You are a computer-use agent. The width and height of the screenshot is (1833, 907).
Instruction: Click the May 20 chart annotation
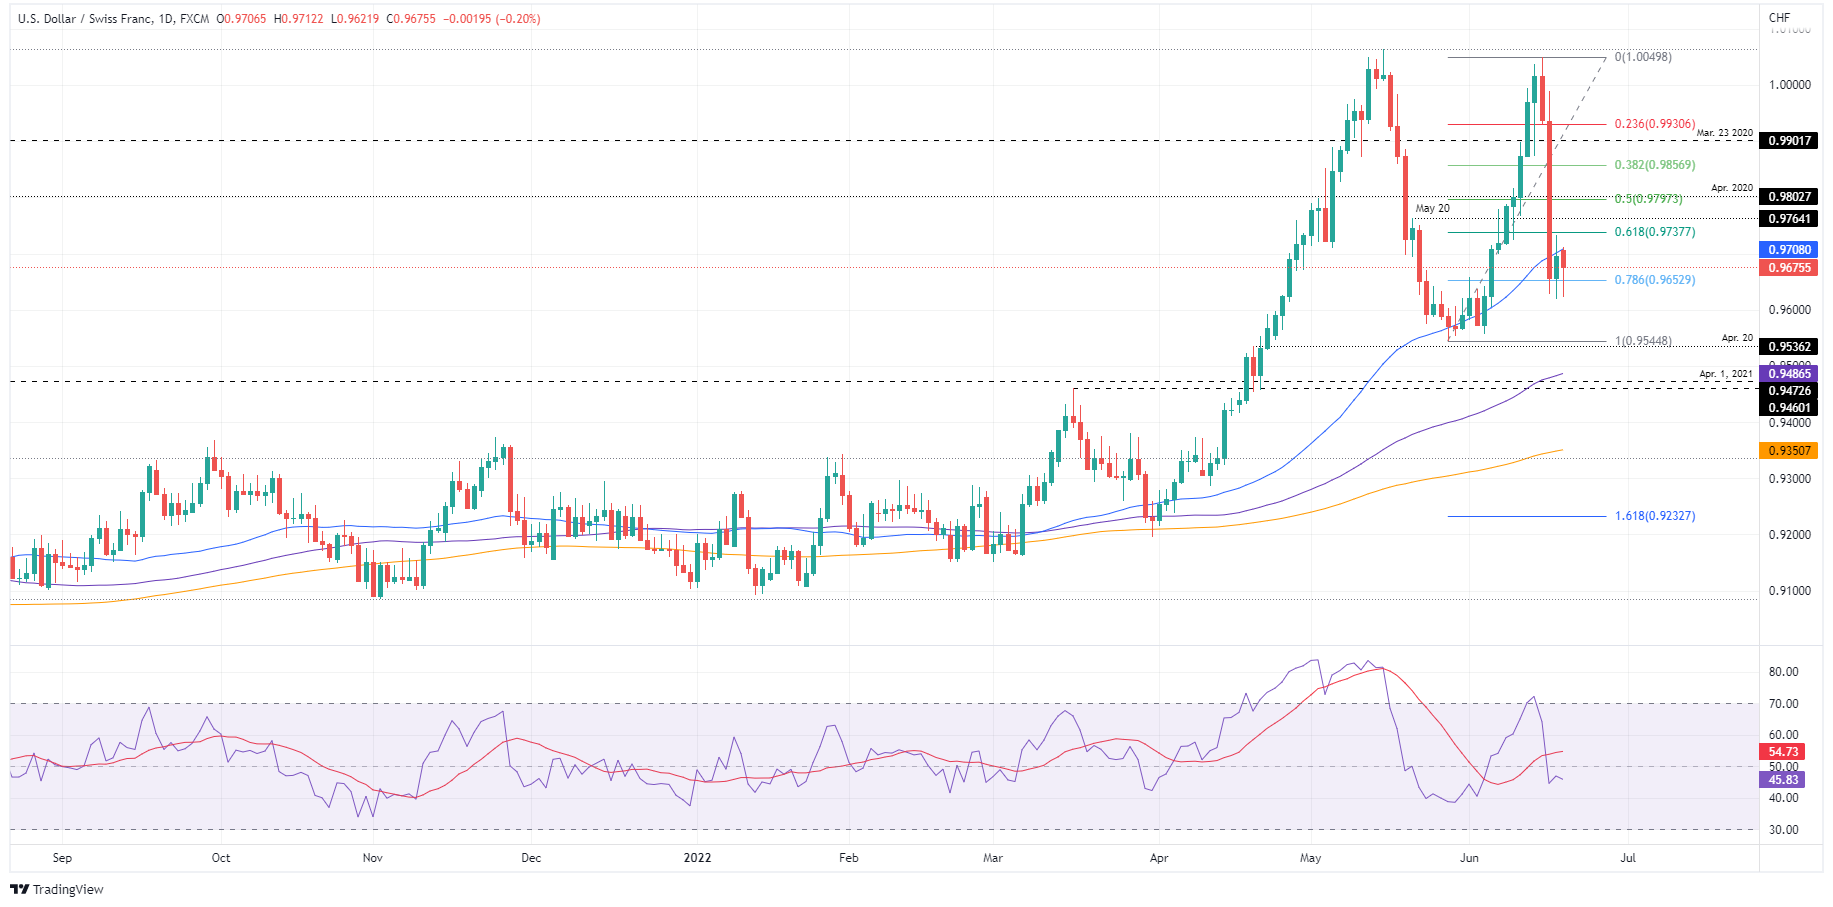click(x=1432, y=208)
